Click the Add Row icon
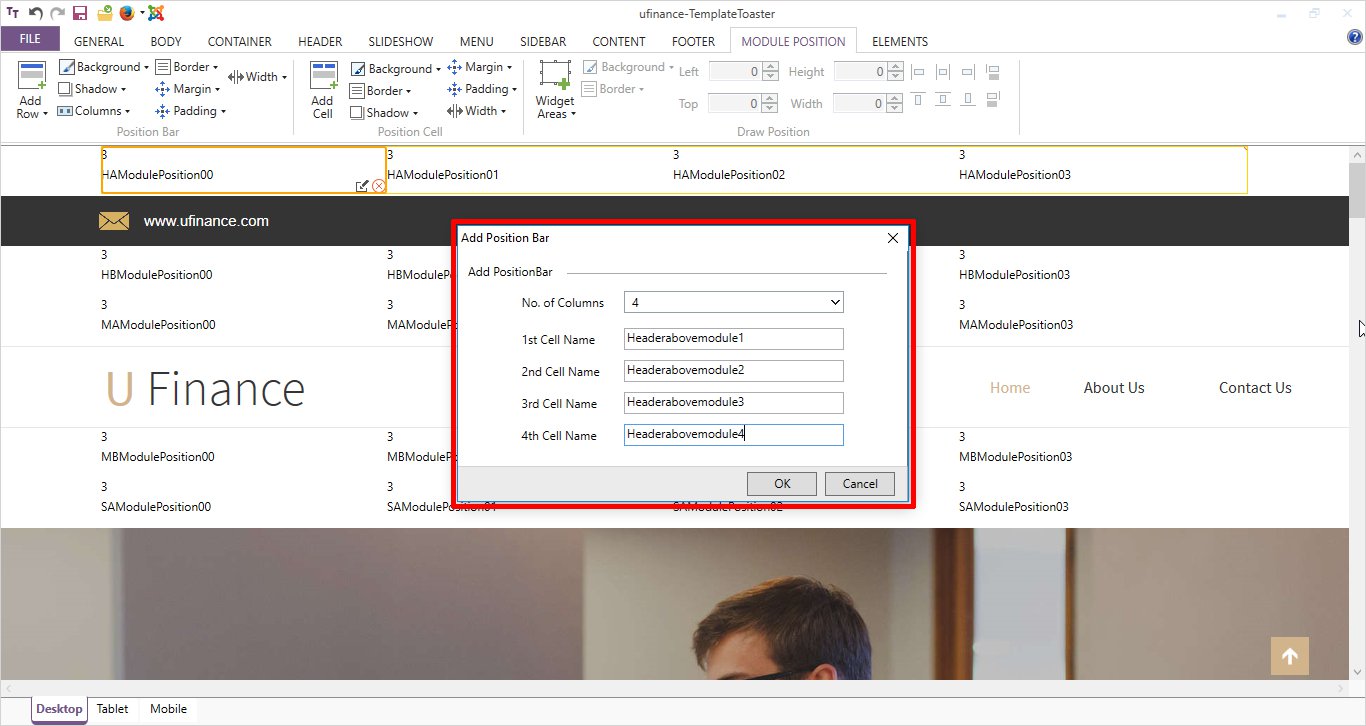Screen dimensions: 1366x726 coord(32,80)
